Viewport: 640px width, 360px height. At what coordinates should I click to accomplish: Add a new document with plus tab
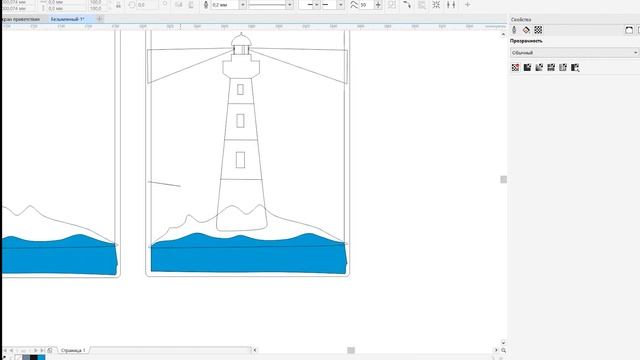(x=100, y=19)
